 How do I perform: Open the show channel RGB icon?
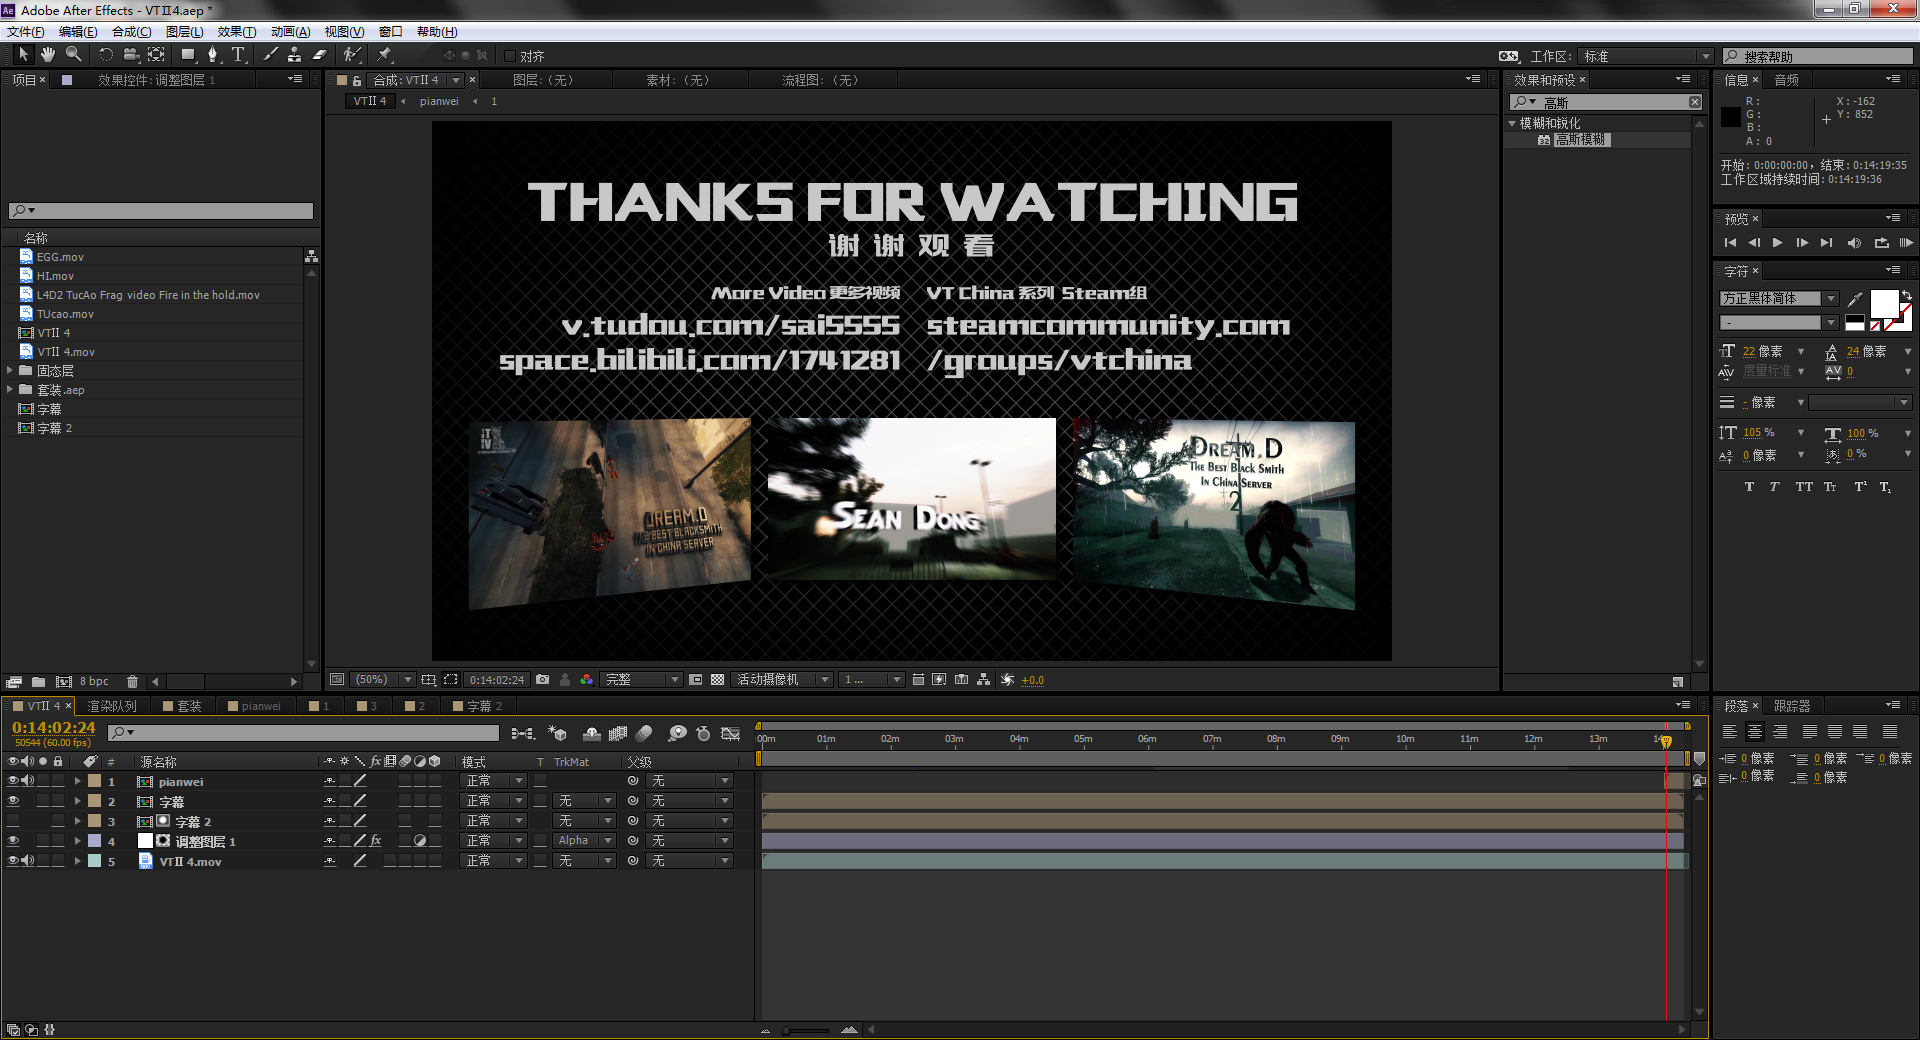587,680
